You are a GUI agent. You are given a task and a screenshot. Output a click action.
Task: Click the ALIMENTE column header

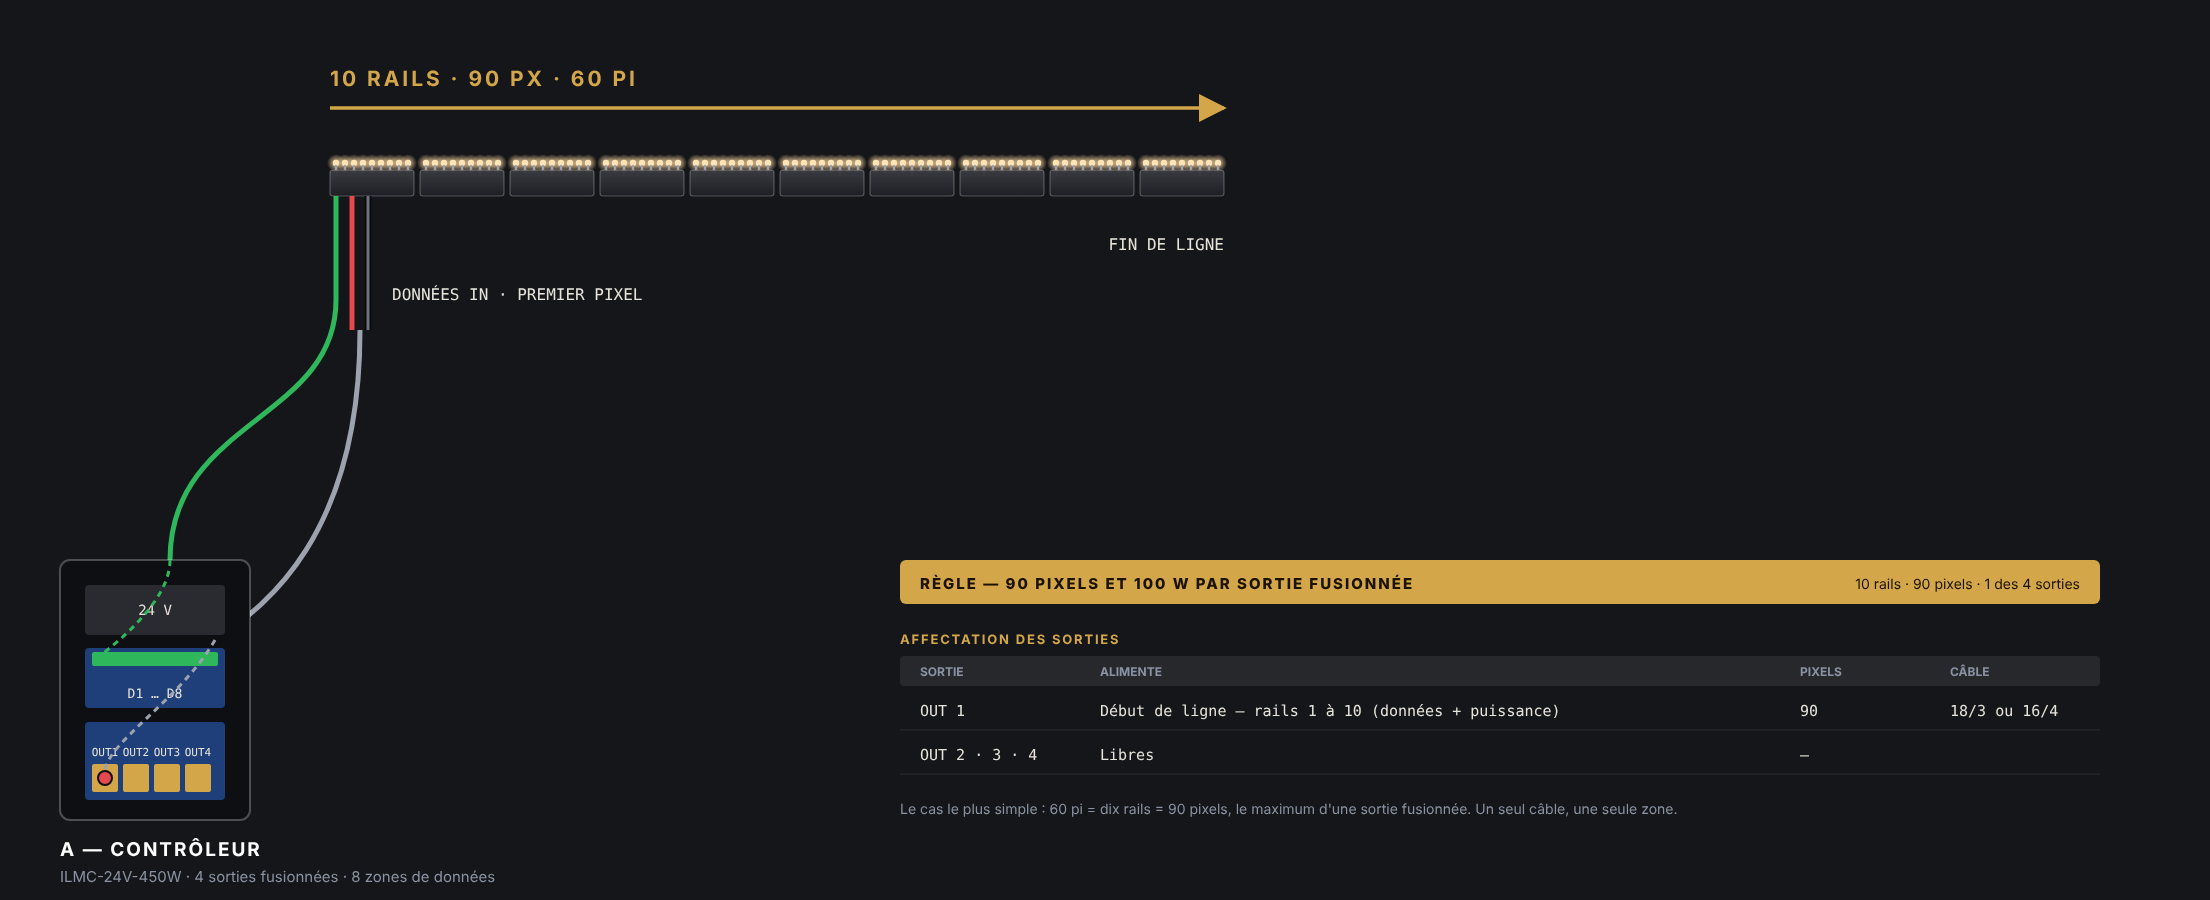[1131, 672]
